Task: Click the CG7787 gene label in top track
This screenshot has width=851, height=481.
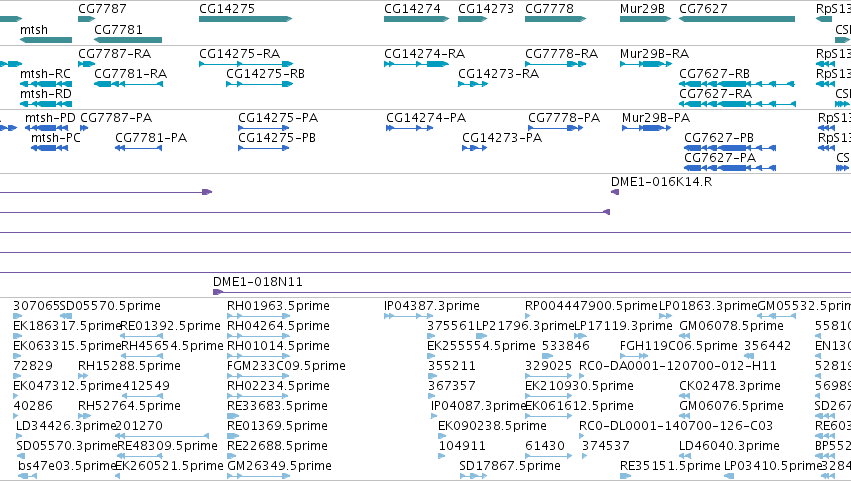Action: click(x=102, y=9)
